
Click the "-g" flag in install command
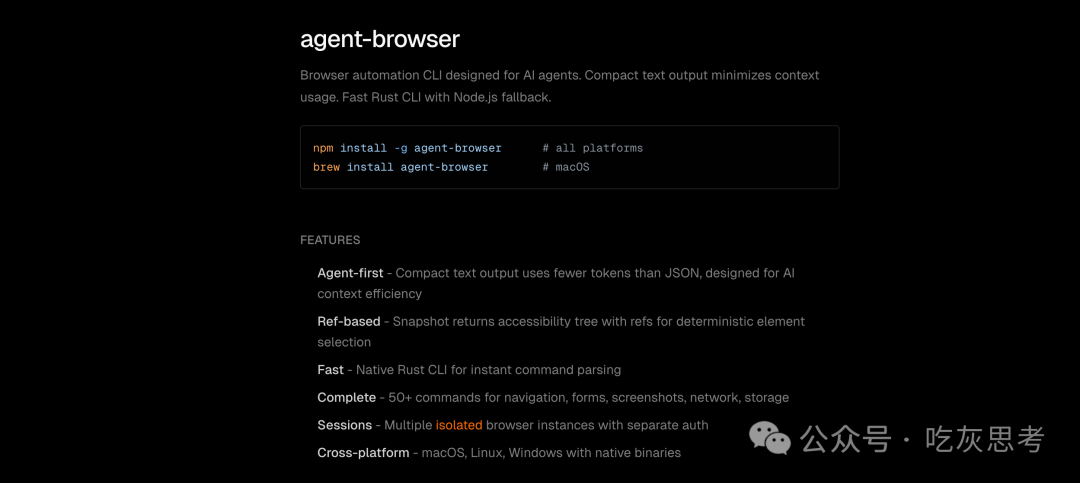click(400, 148)
